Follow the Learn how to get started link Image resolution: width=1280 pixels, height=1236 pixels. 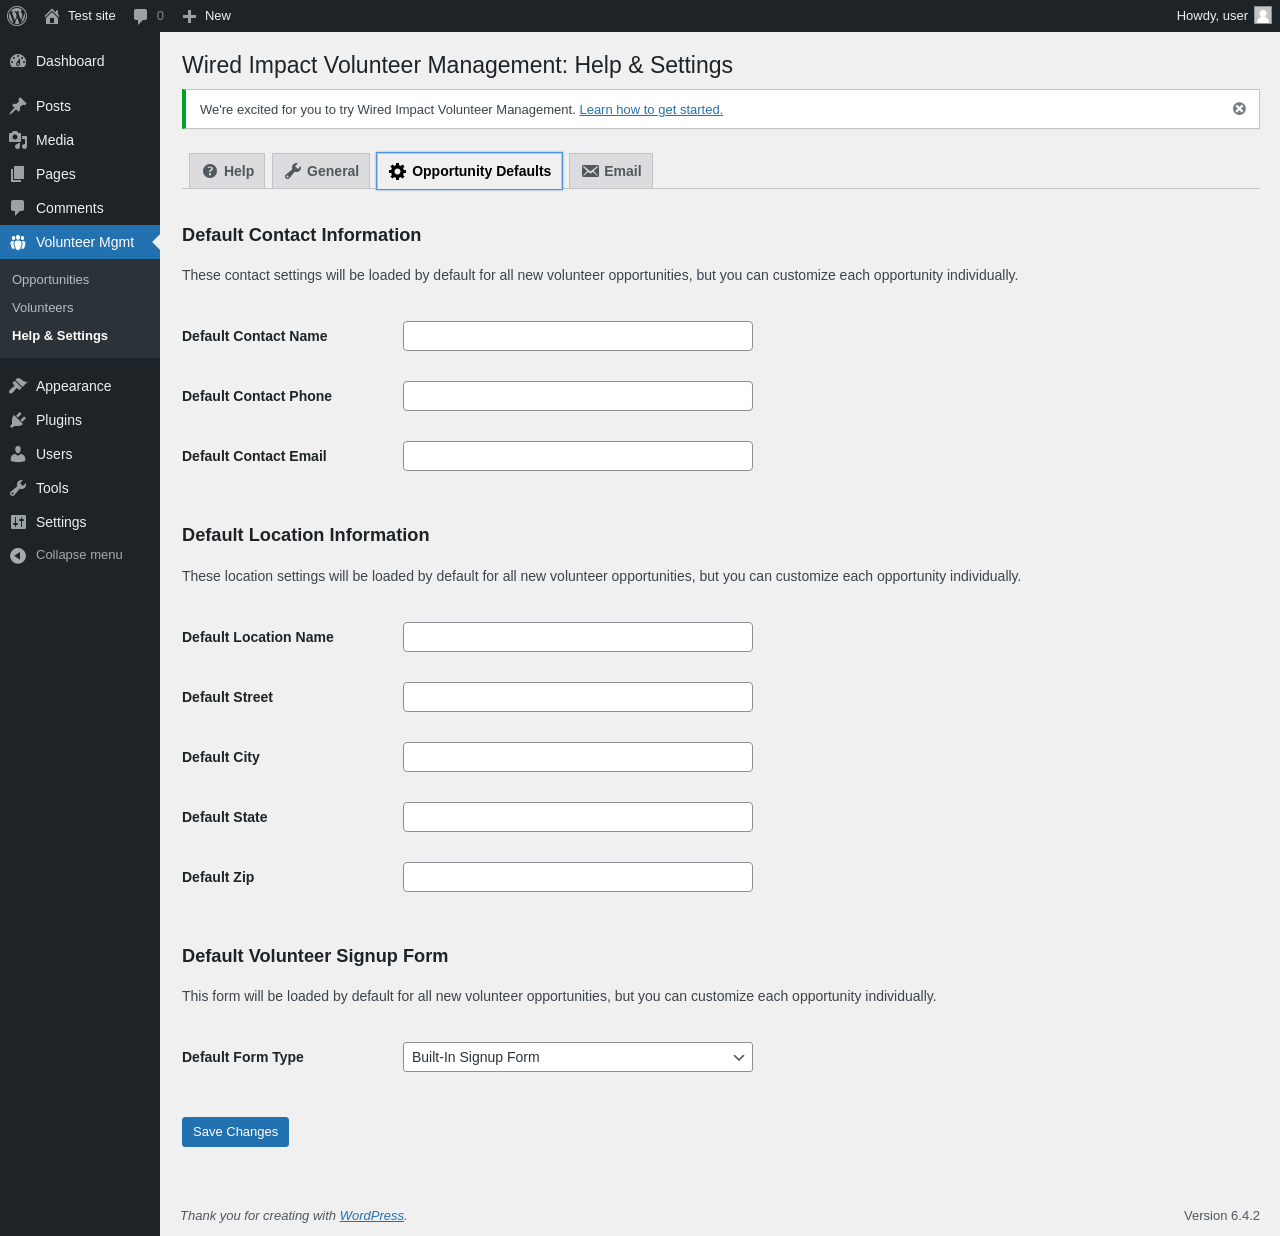point(651,110)
